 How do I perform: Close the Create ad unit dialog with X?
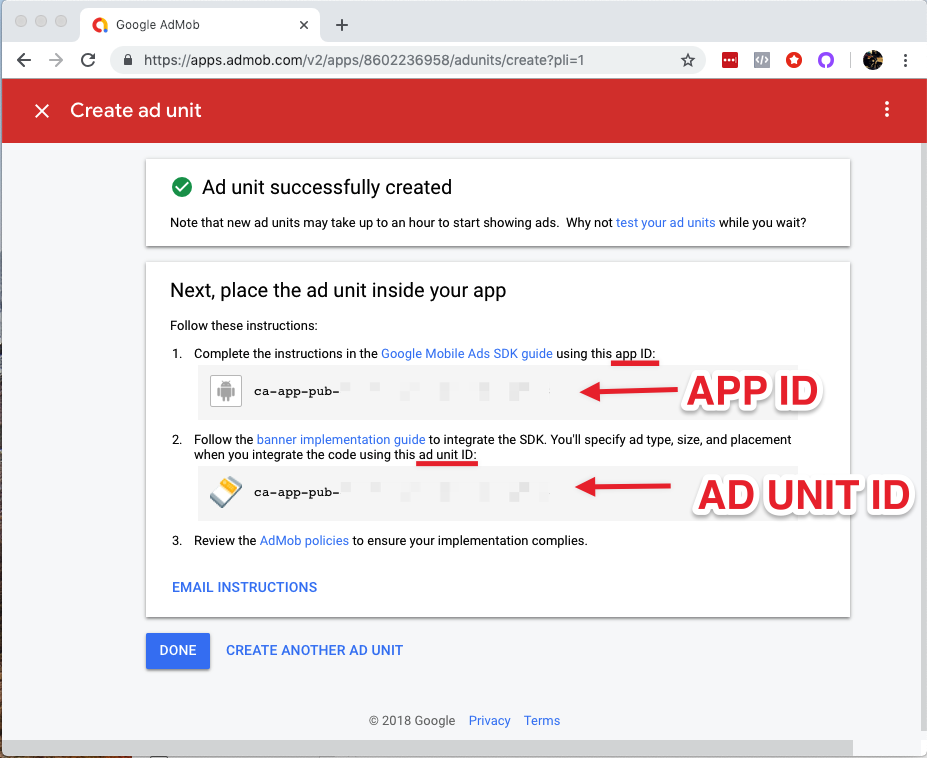click(x=42, y=111)
